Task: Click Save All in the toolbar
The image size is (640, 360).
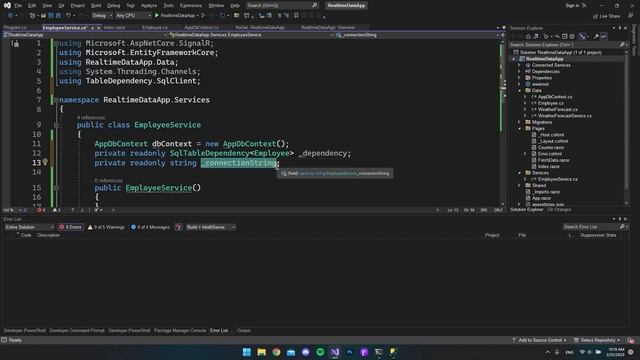Action: click(58, 16)
